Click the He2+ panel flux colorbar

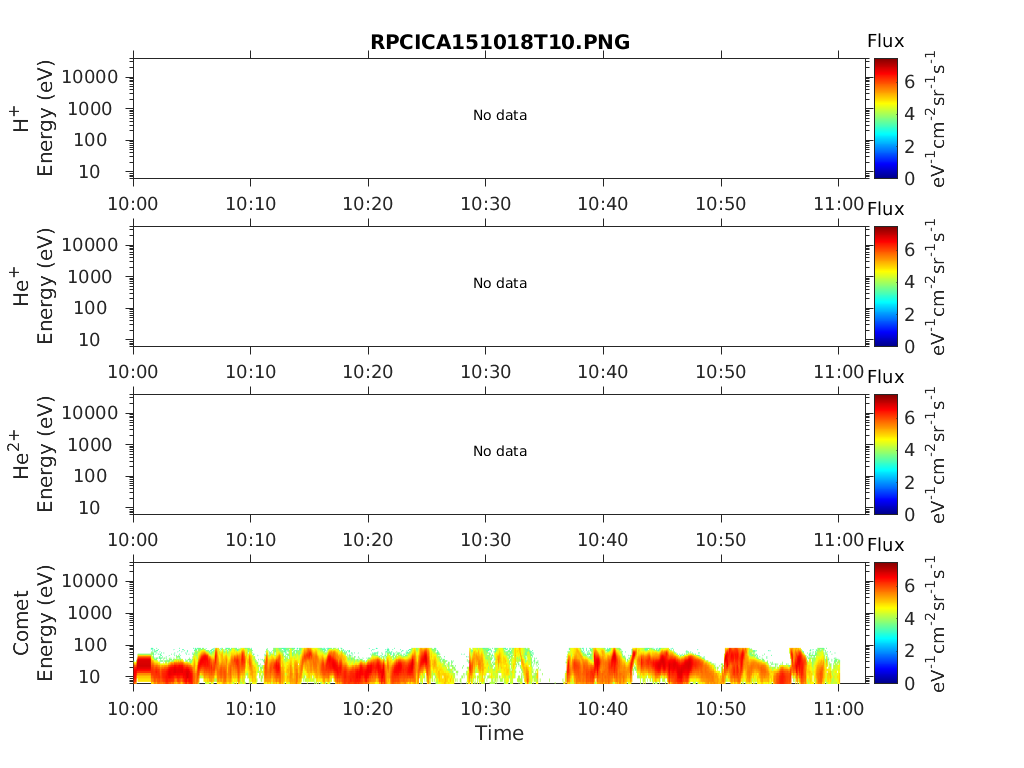886,454
